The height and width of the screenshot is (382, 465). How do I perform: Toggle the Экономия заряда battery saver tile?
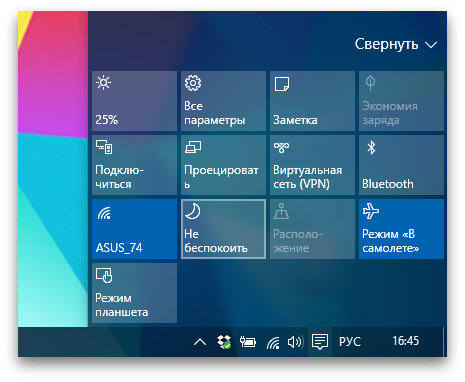tap(401, 101)
